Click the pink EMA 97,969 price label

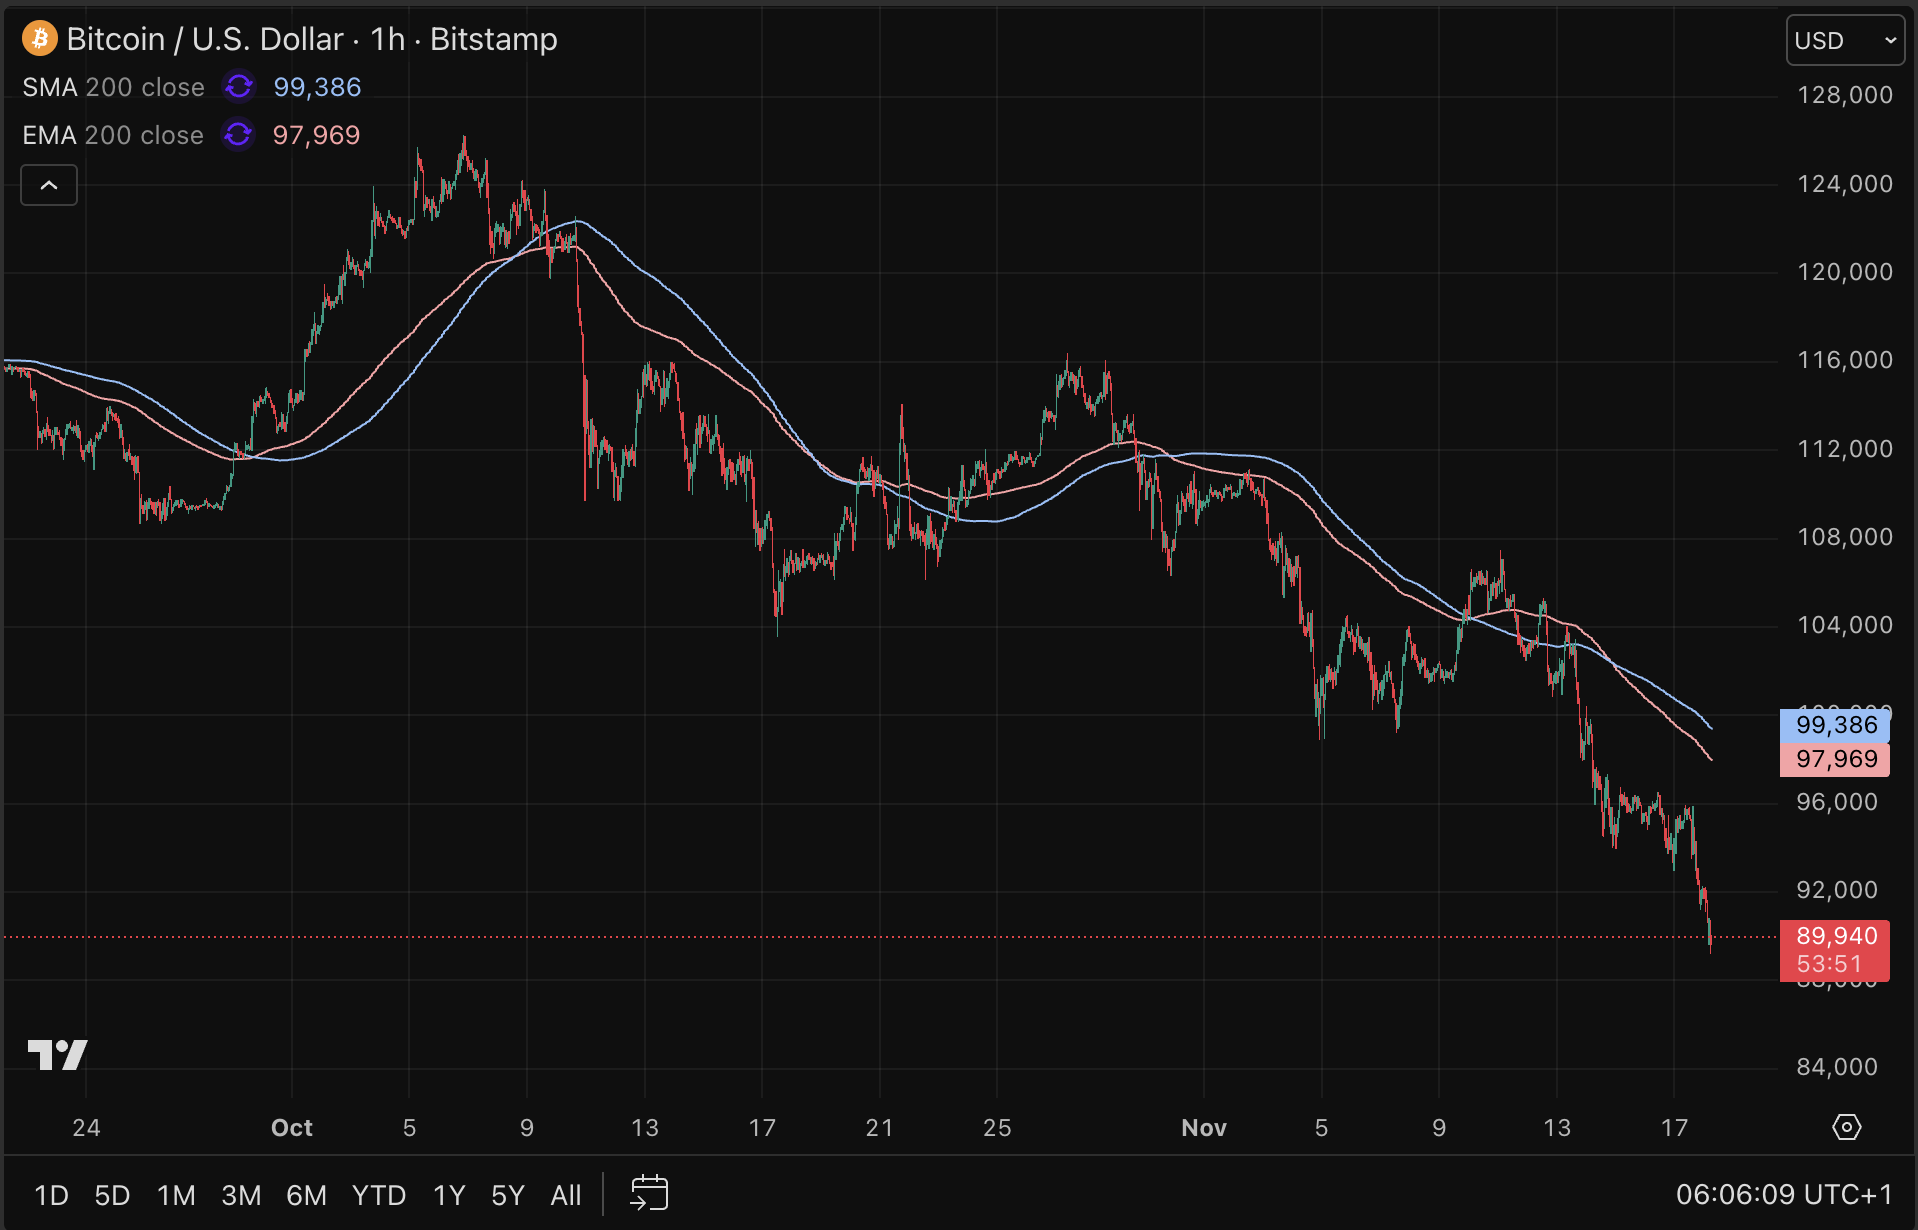pos(1834,759)
